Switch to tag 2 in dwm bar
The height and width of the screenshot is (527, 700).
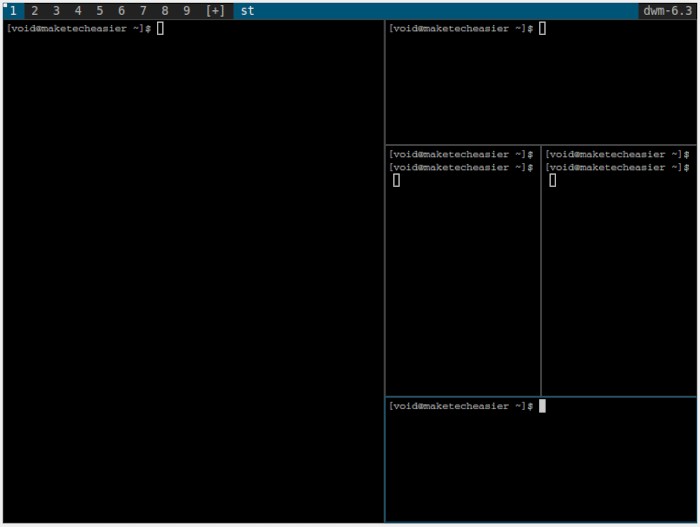click(x=35, y=11)
